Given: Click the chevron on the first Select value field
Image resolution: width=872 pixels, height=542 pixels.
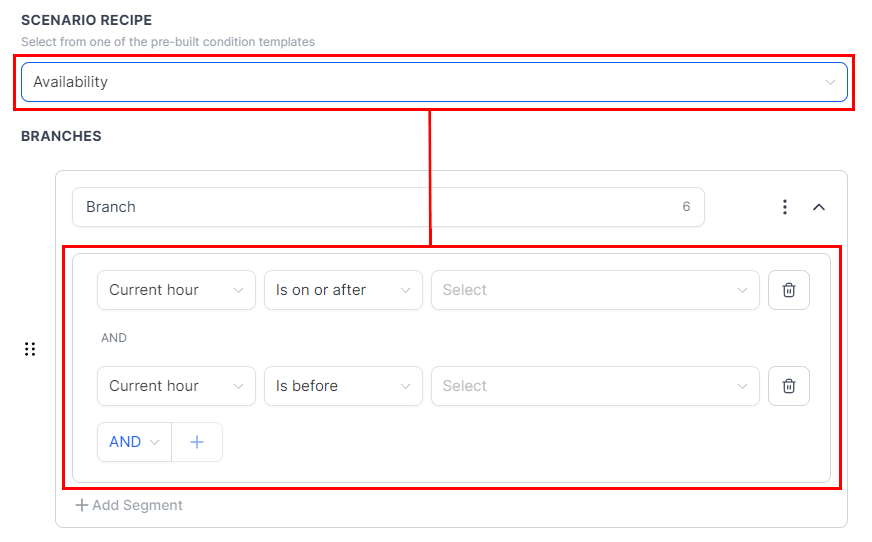Looking at the screenshot, I should point(742,290).
